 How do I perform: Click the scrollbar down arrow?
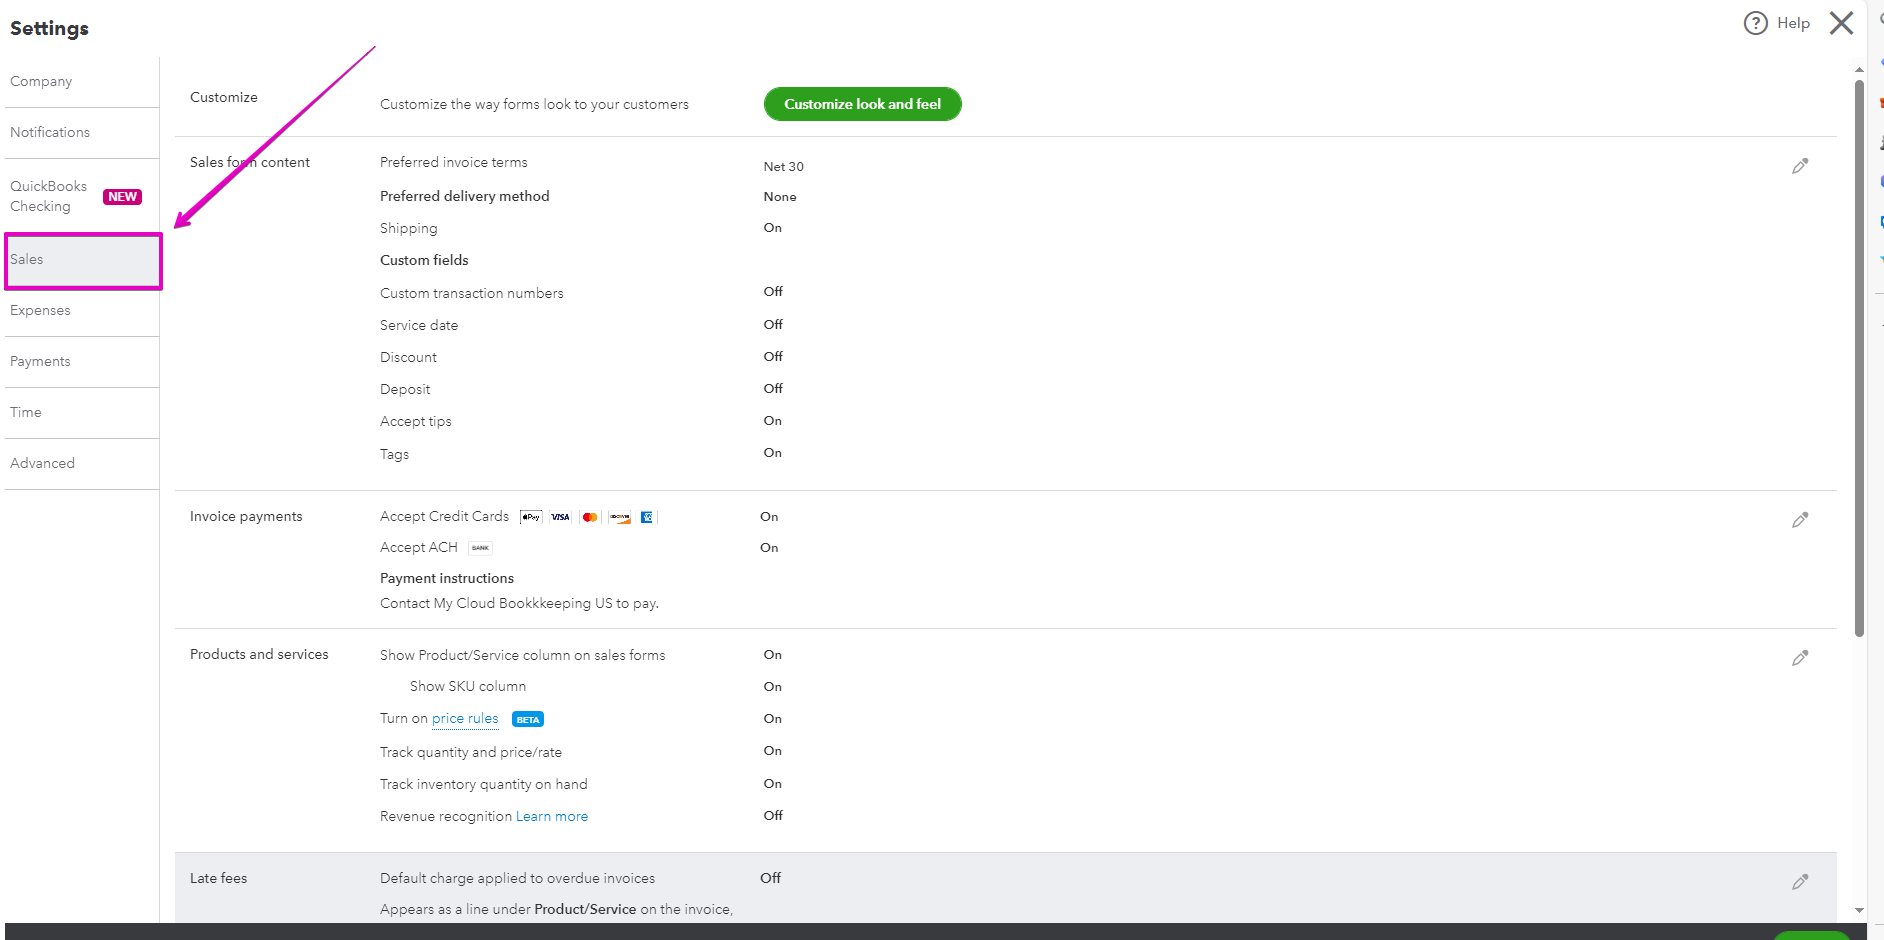1859,911
